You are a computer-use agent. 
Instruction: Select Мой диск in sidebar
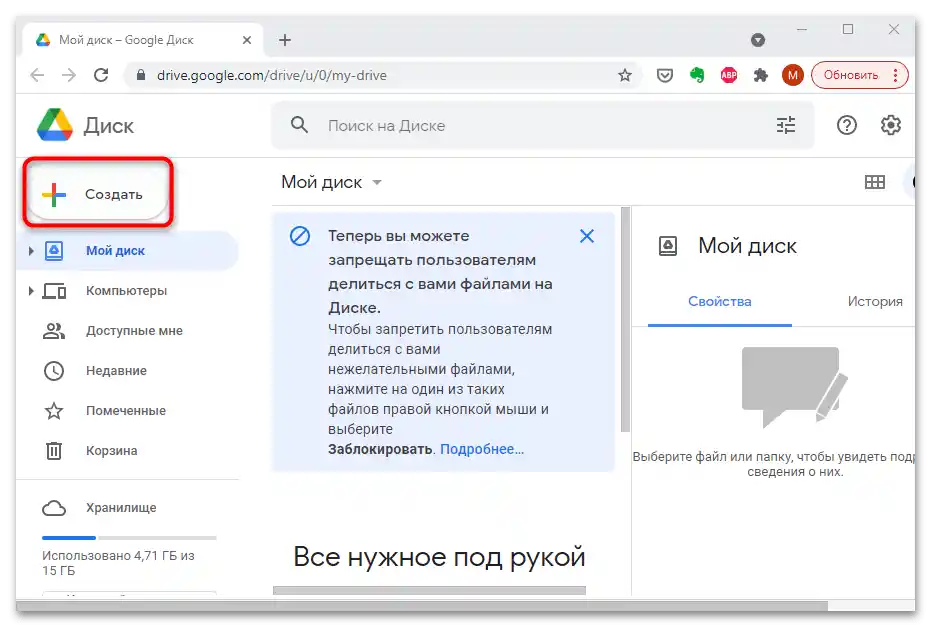point(127,251)
